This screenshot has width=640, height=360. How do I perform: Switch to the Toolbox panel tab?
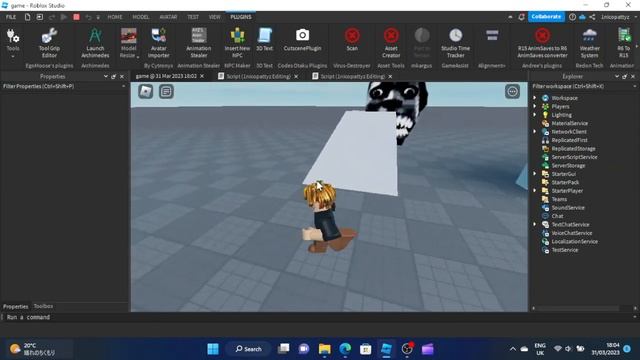tap(43, 306)
